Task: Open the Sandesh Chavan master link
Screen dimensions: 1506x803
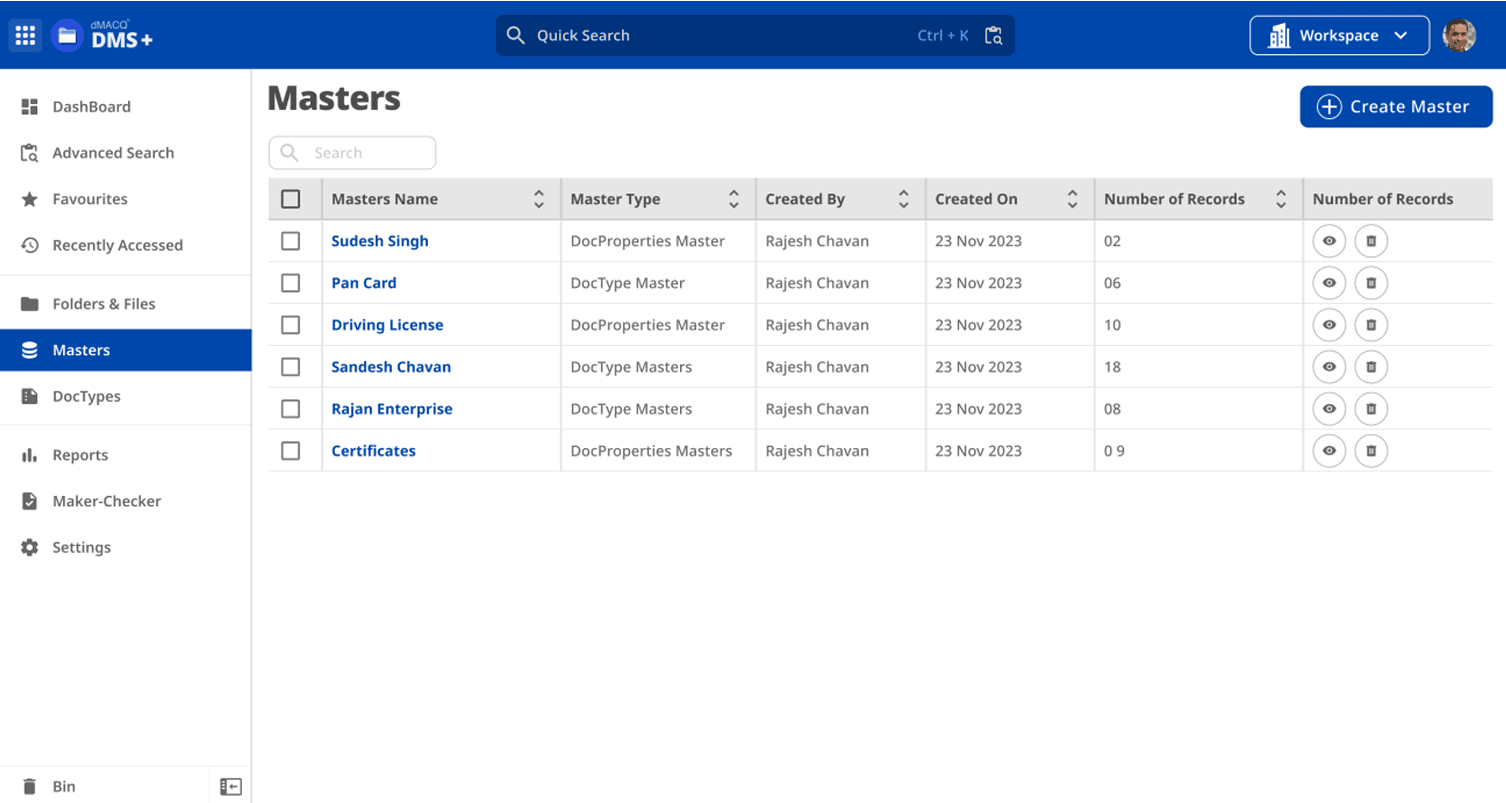Action: tap(391, 367)
